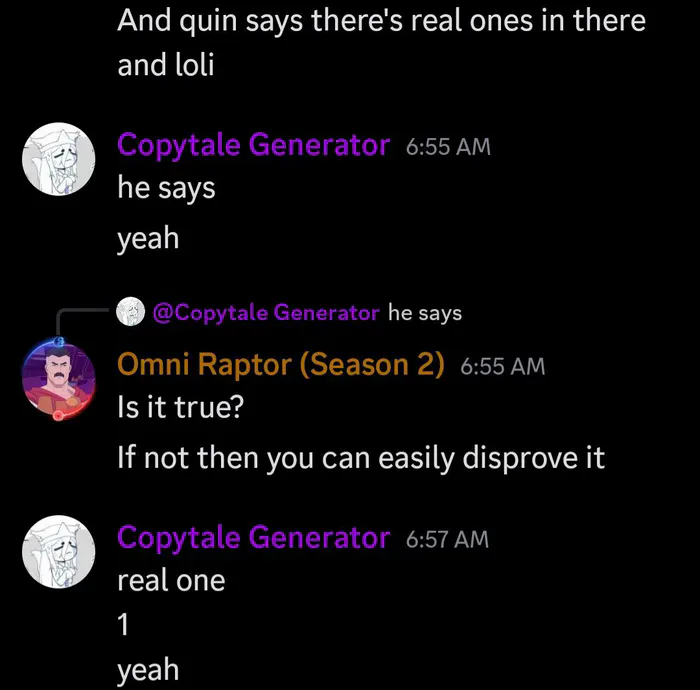Jump to the replied 'he says' preview text
Screen dimensions: 700x690
[425, 313]
